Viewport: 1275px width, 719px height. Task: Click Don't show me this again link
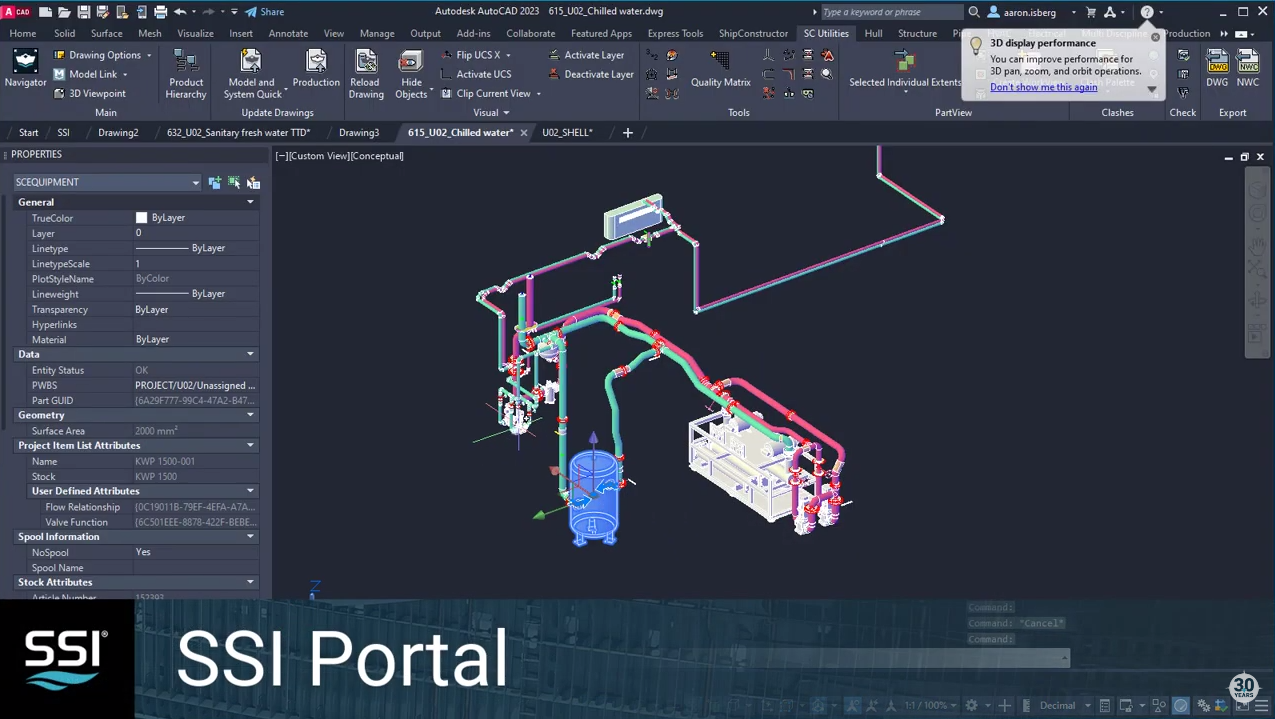1044,87
